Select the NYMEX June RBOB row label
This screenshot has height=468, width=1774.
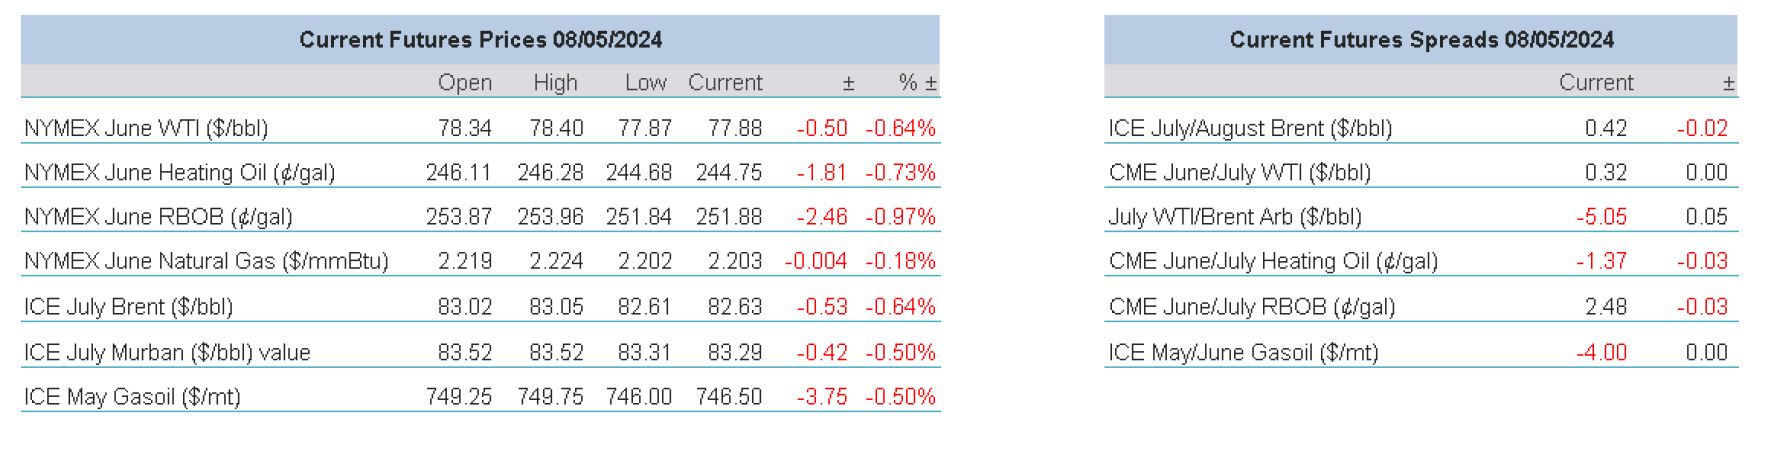(x=158, y=216)
